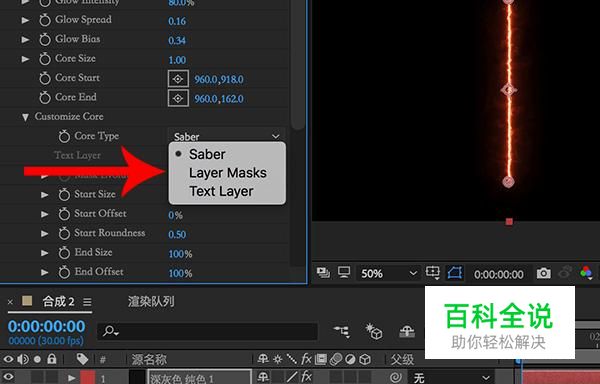Viewport: 600px width, 384px height.
Task: Switch to the 渲染队列 tab
Action: pos(151,302)
